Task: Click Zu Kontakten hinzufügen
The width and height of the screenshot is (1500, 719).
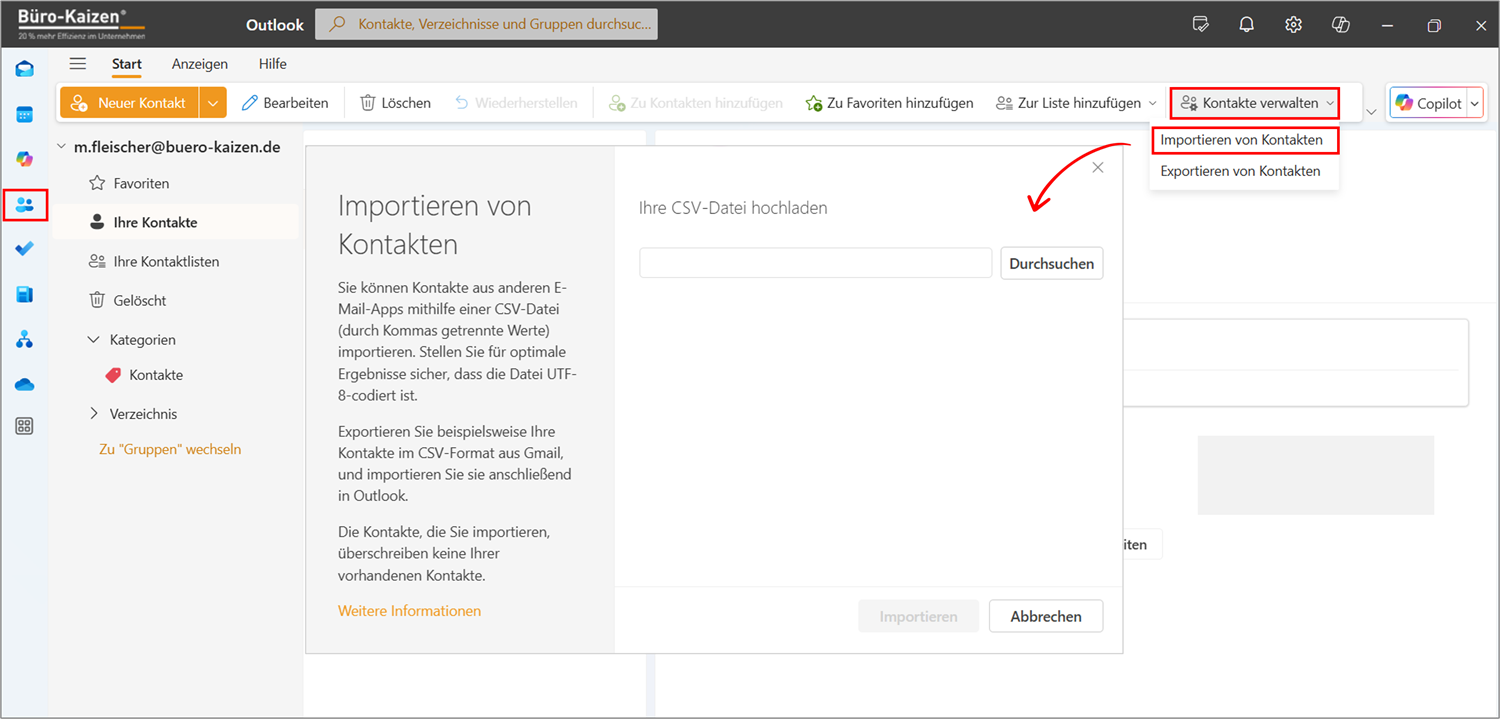Action: [x=696, y=103]
